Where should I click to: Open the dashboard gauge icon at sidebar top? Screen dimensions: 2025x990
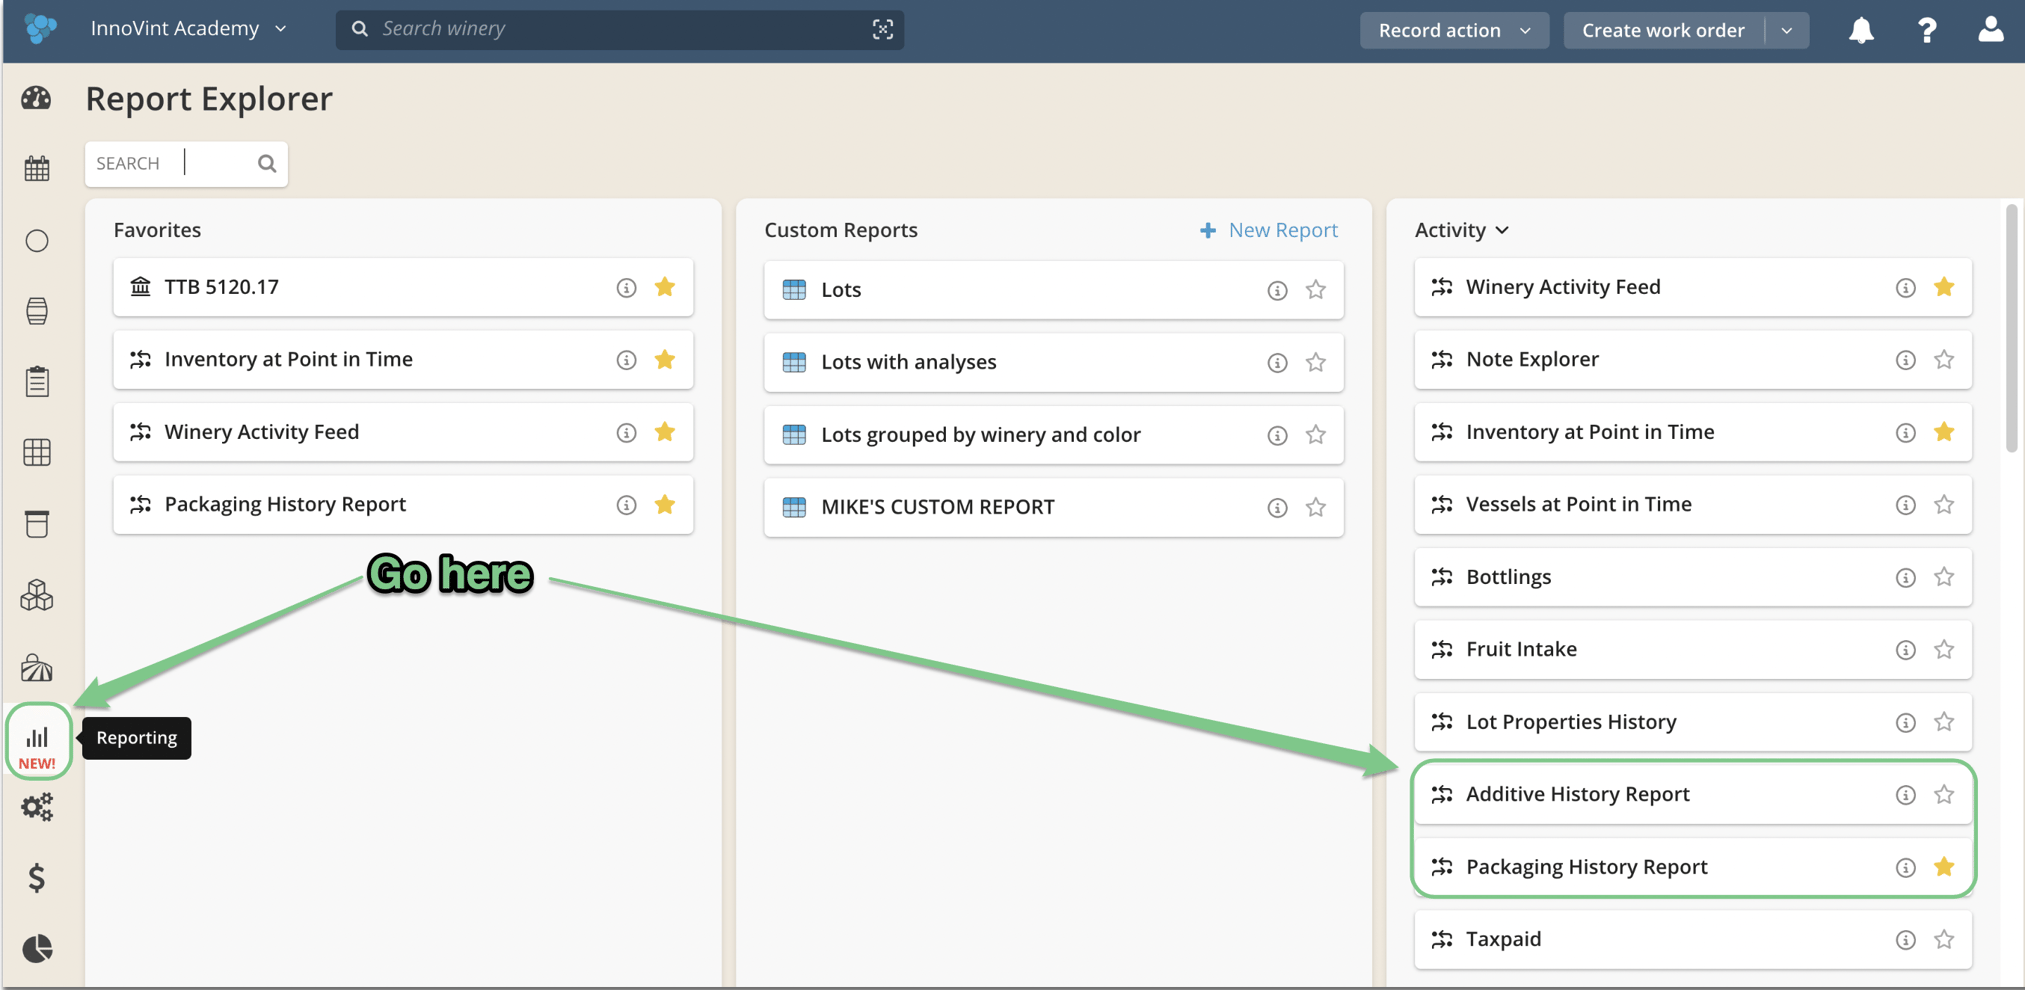tap(37, 98)
